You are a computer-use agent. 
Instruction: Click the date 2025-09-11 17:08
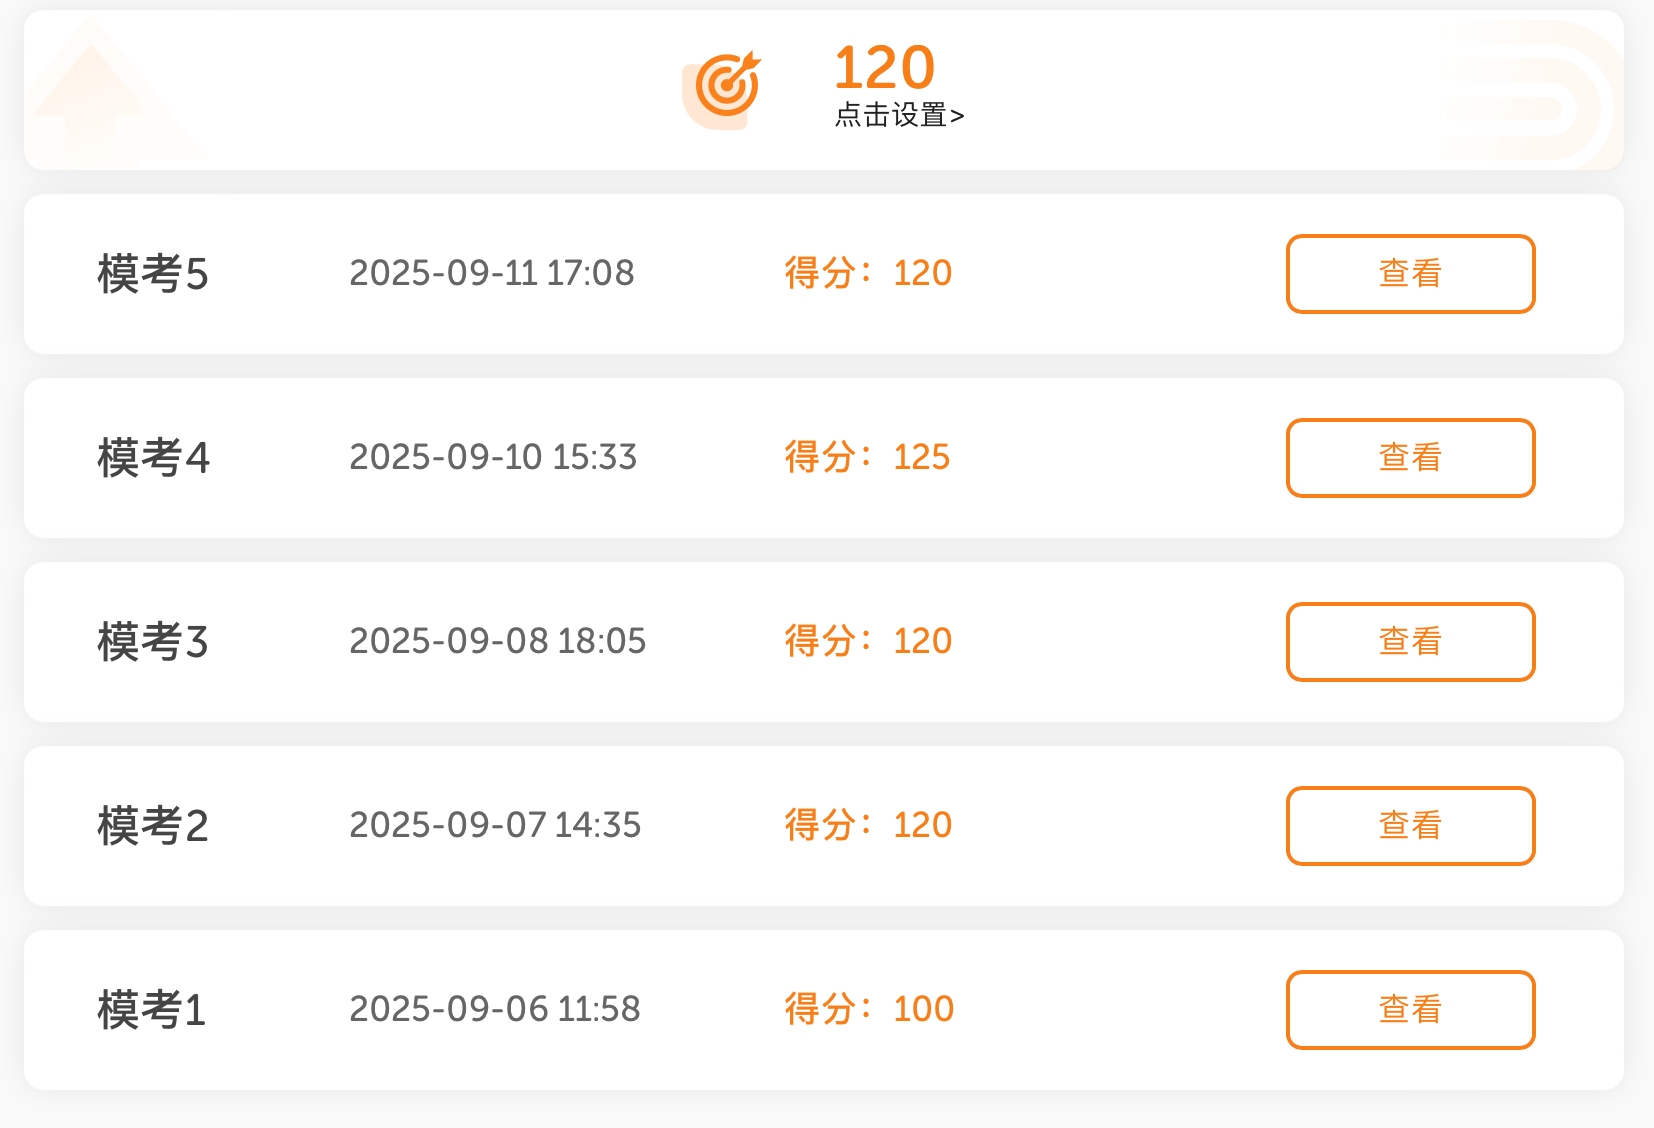pyautogui.click(x=492, y=273)
